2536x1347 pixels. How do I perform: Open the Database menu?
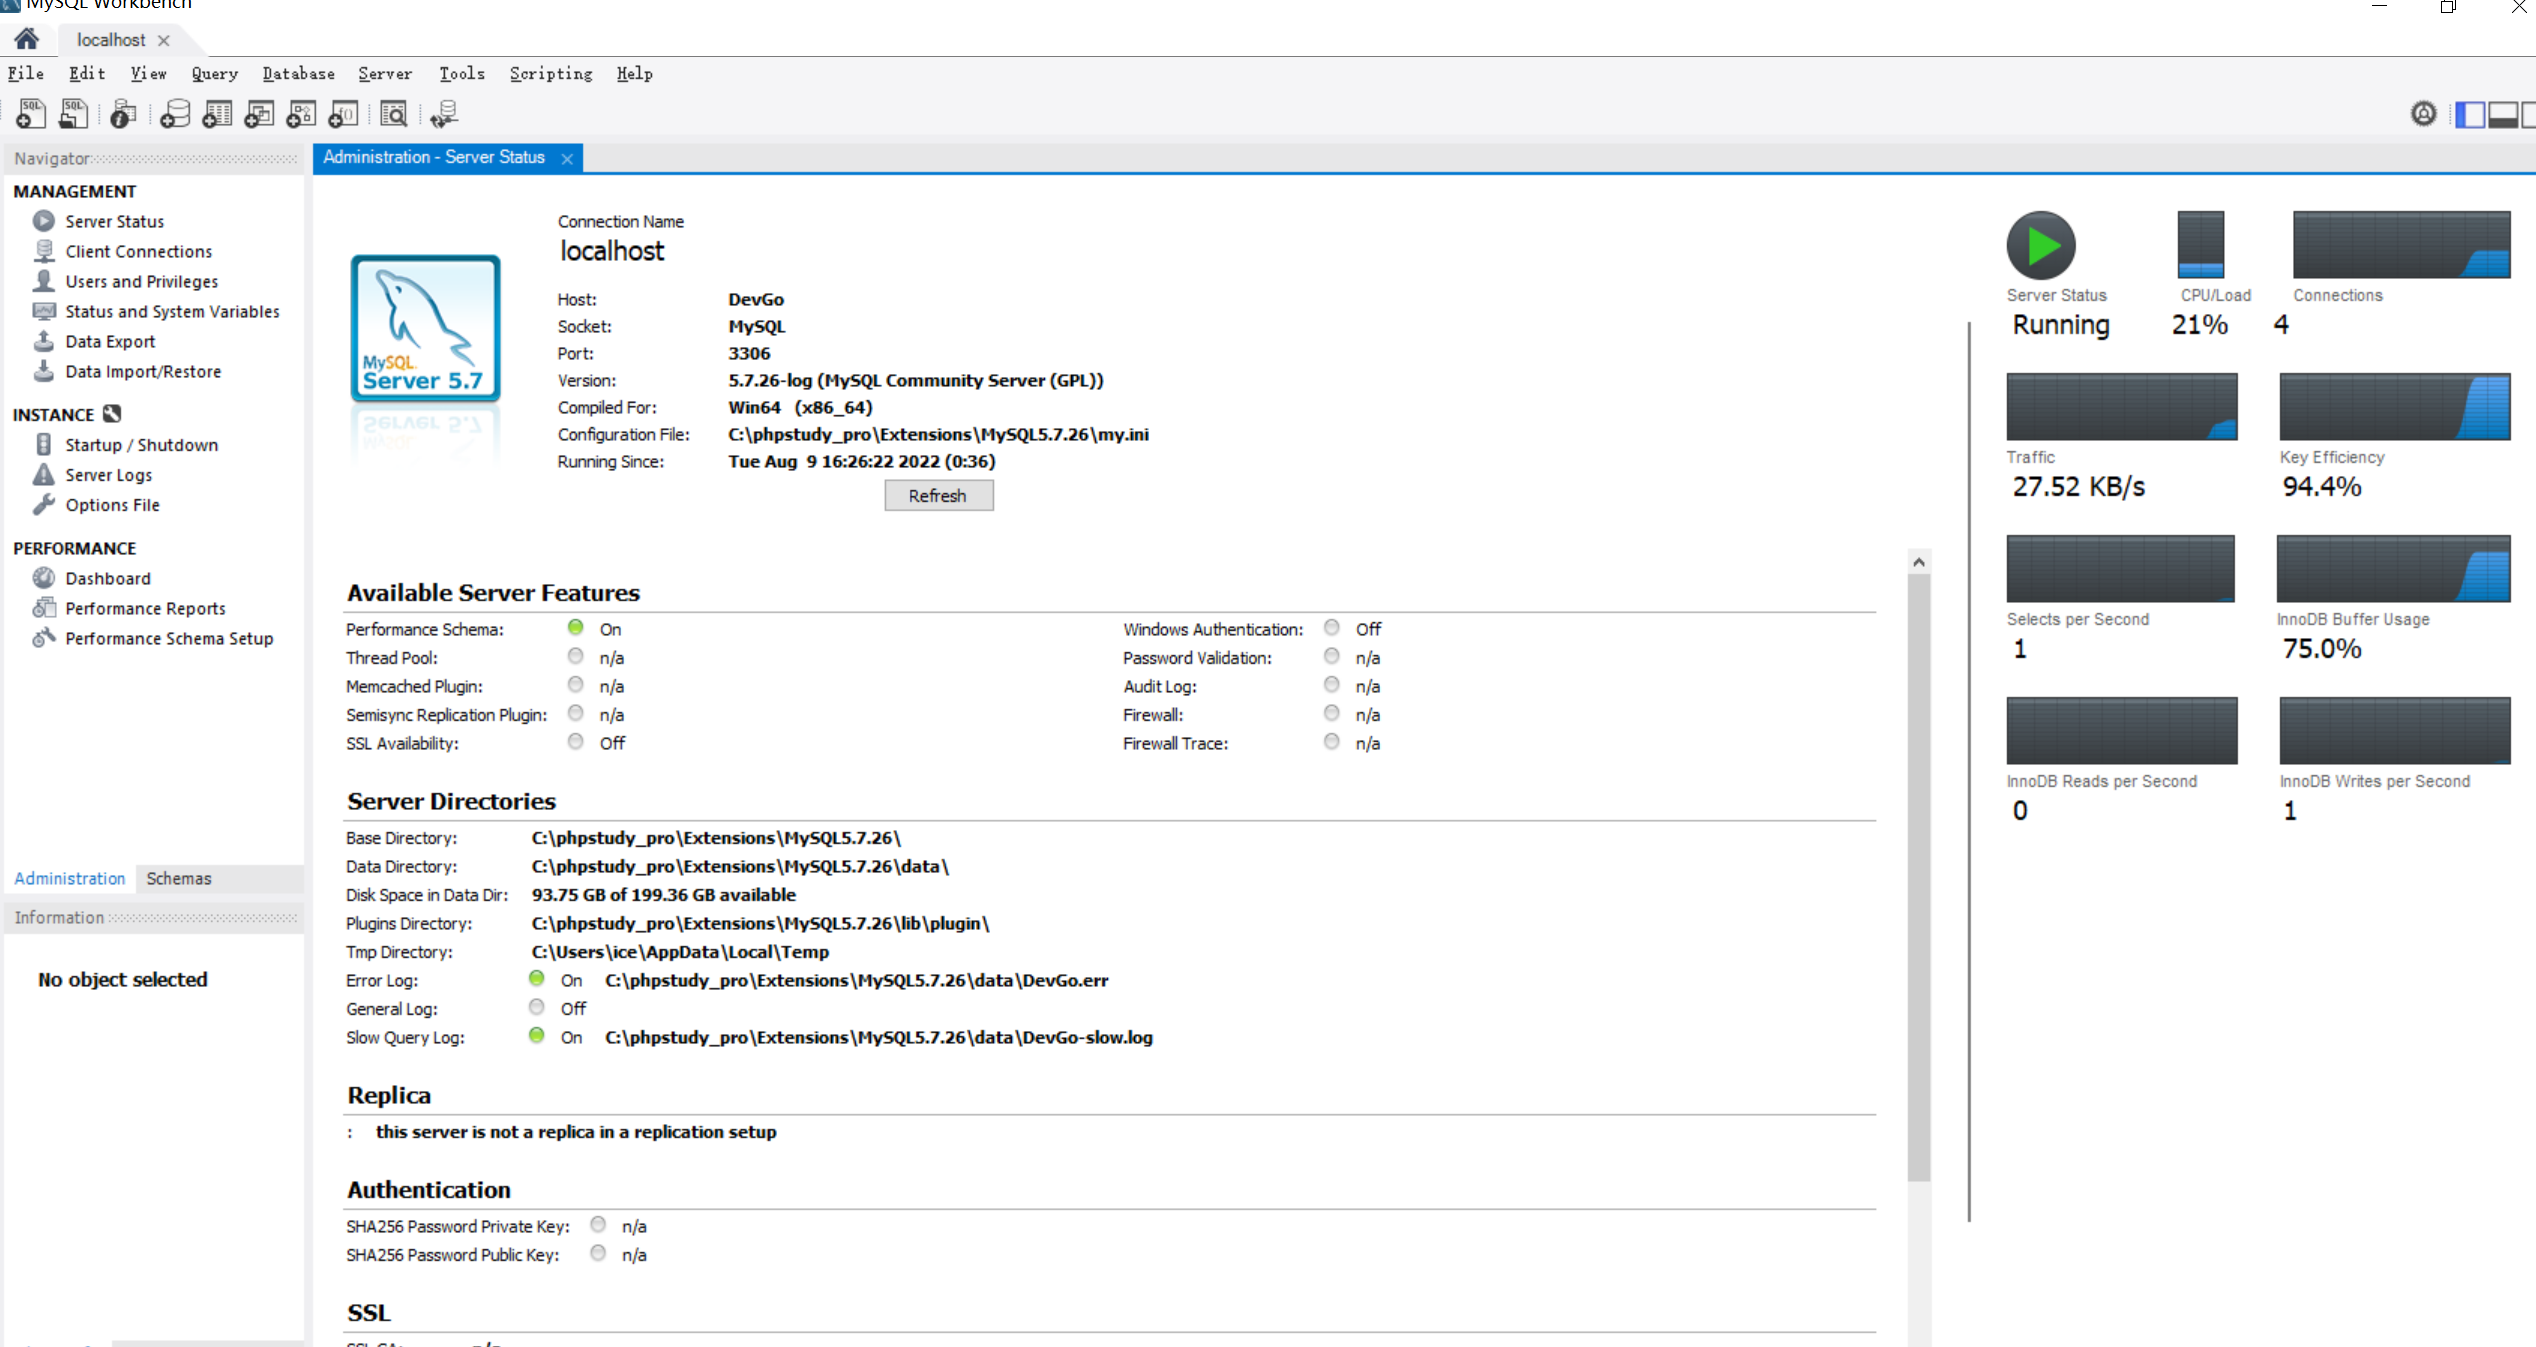click(x=298, y=74)
